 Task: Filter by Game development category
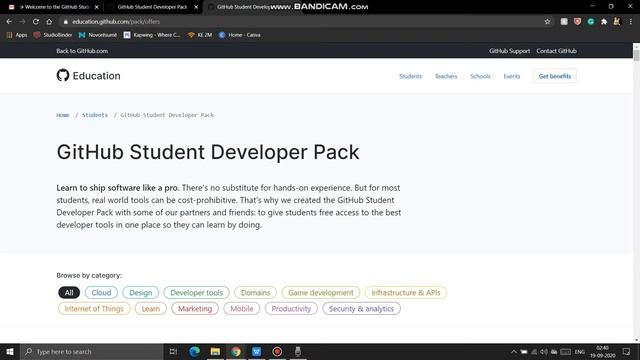click(x=320, y=293)
